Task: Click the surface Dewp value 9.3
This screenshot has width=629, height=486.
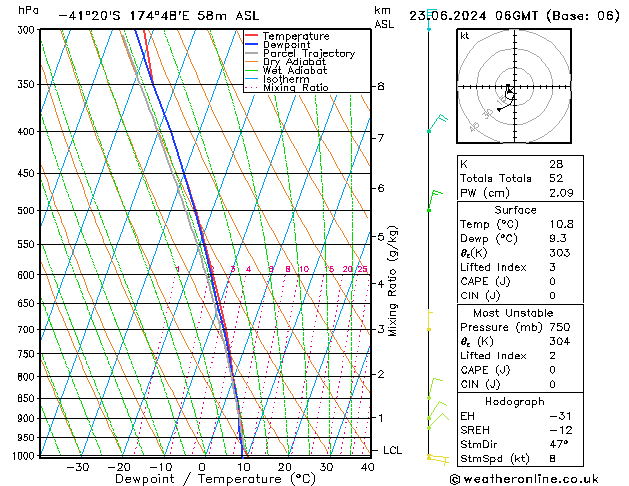Action: (x=558, y=239)
